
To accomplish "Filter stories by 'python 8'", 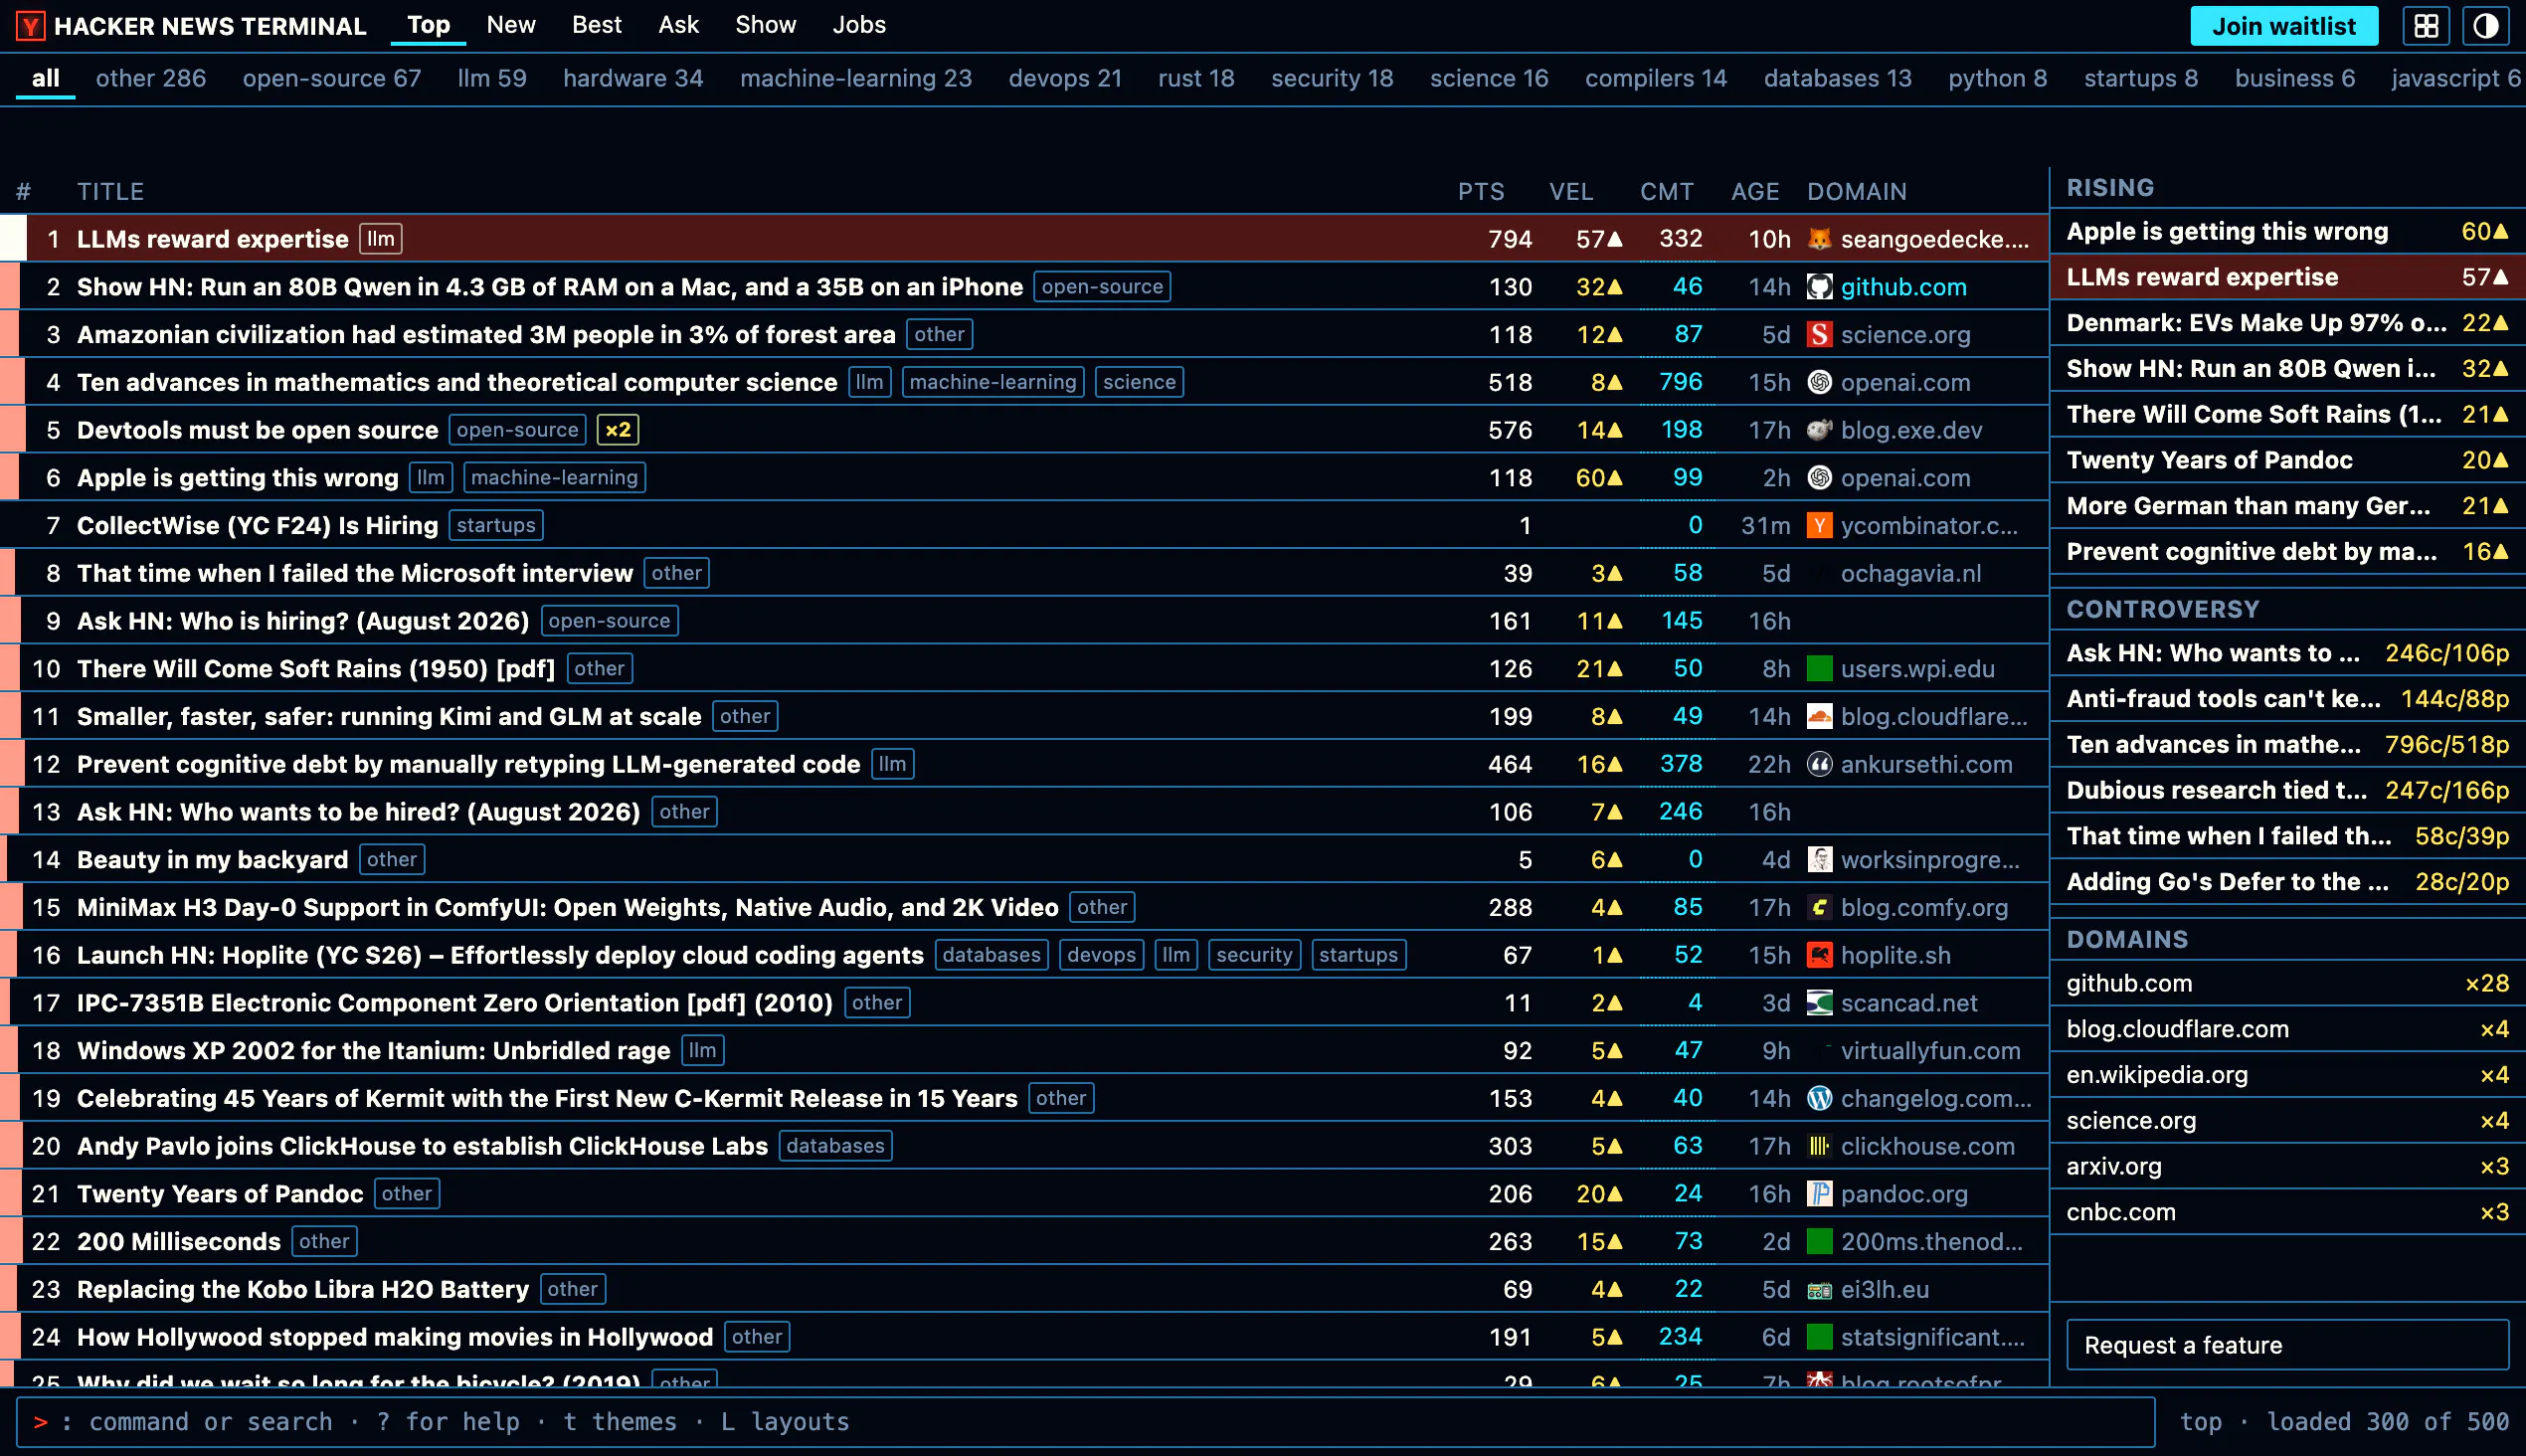I will coord(1998,78).
